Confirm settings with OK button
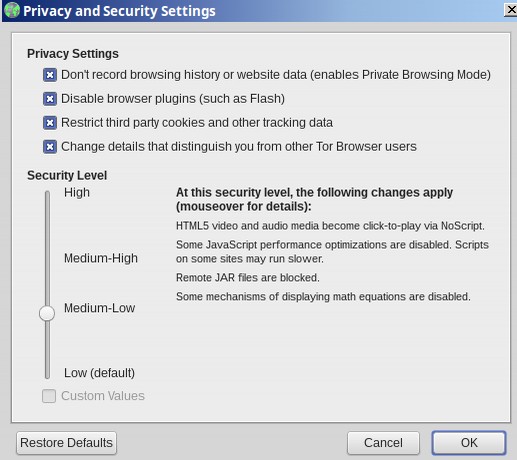 click(x=469, y=443)
